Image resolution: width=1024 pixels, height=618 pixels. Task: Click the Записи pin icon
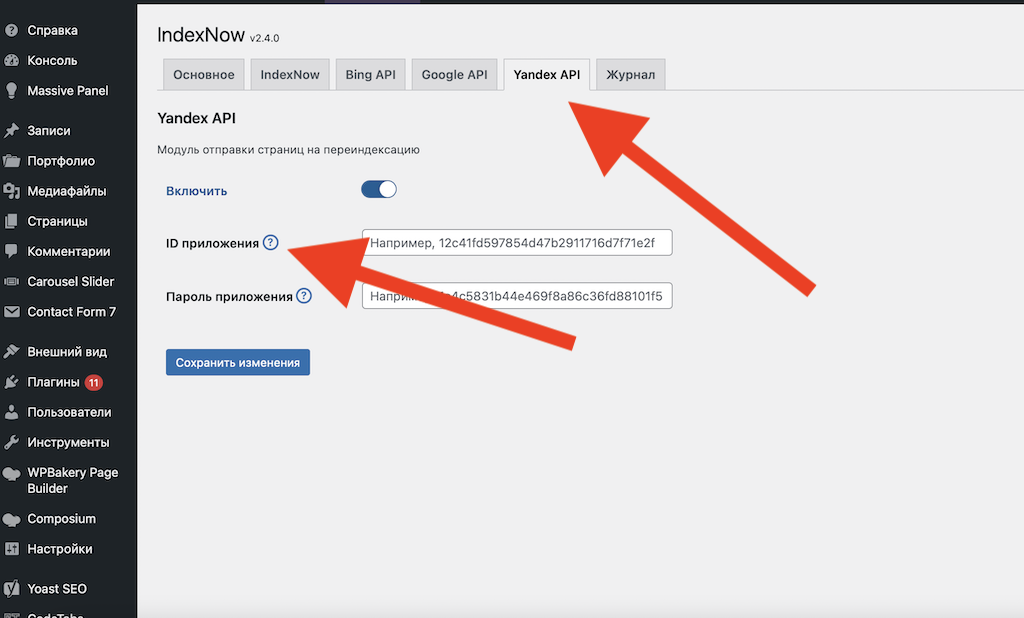(x=11, y=131)
